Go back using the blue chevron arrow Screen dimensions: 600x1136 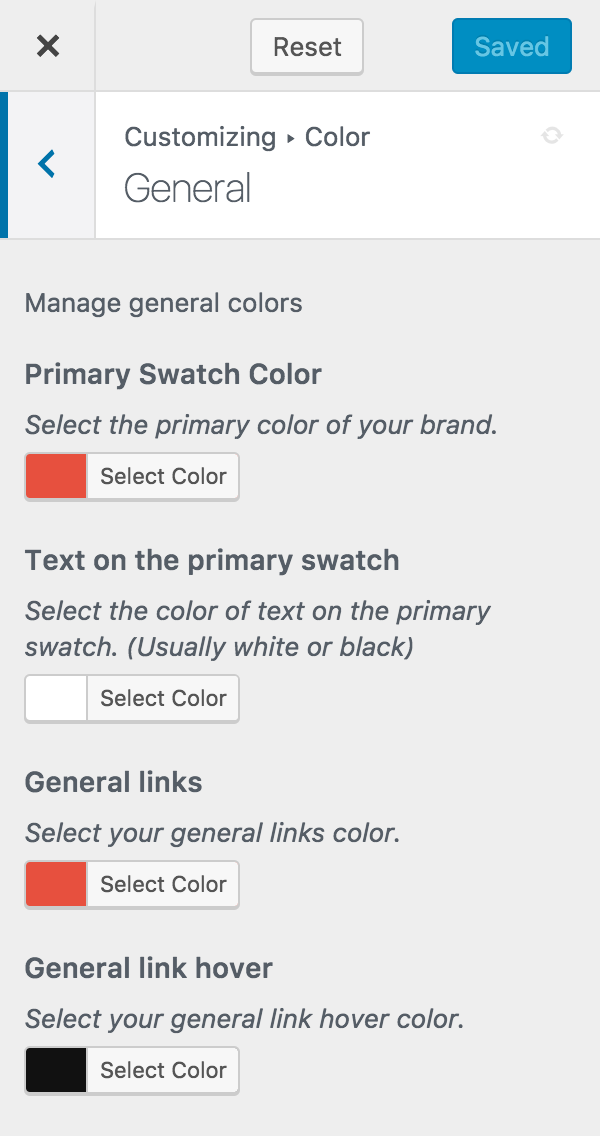point(47,164)
